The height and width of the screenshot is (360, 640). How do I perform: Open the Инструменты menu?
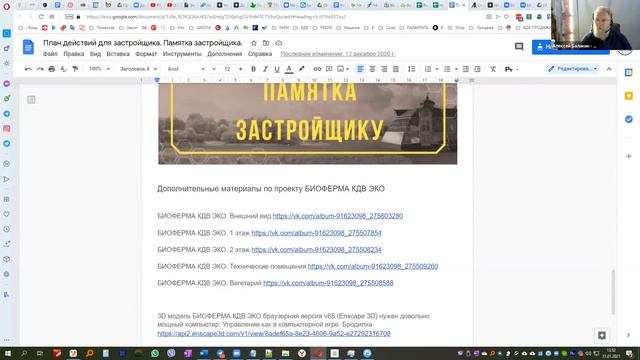(x=182, y=54)
